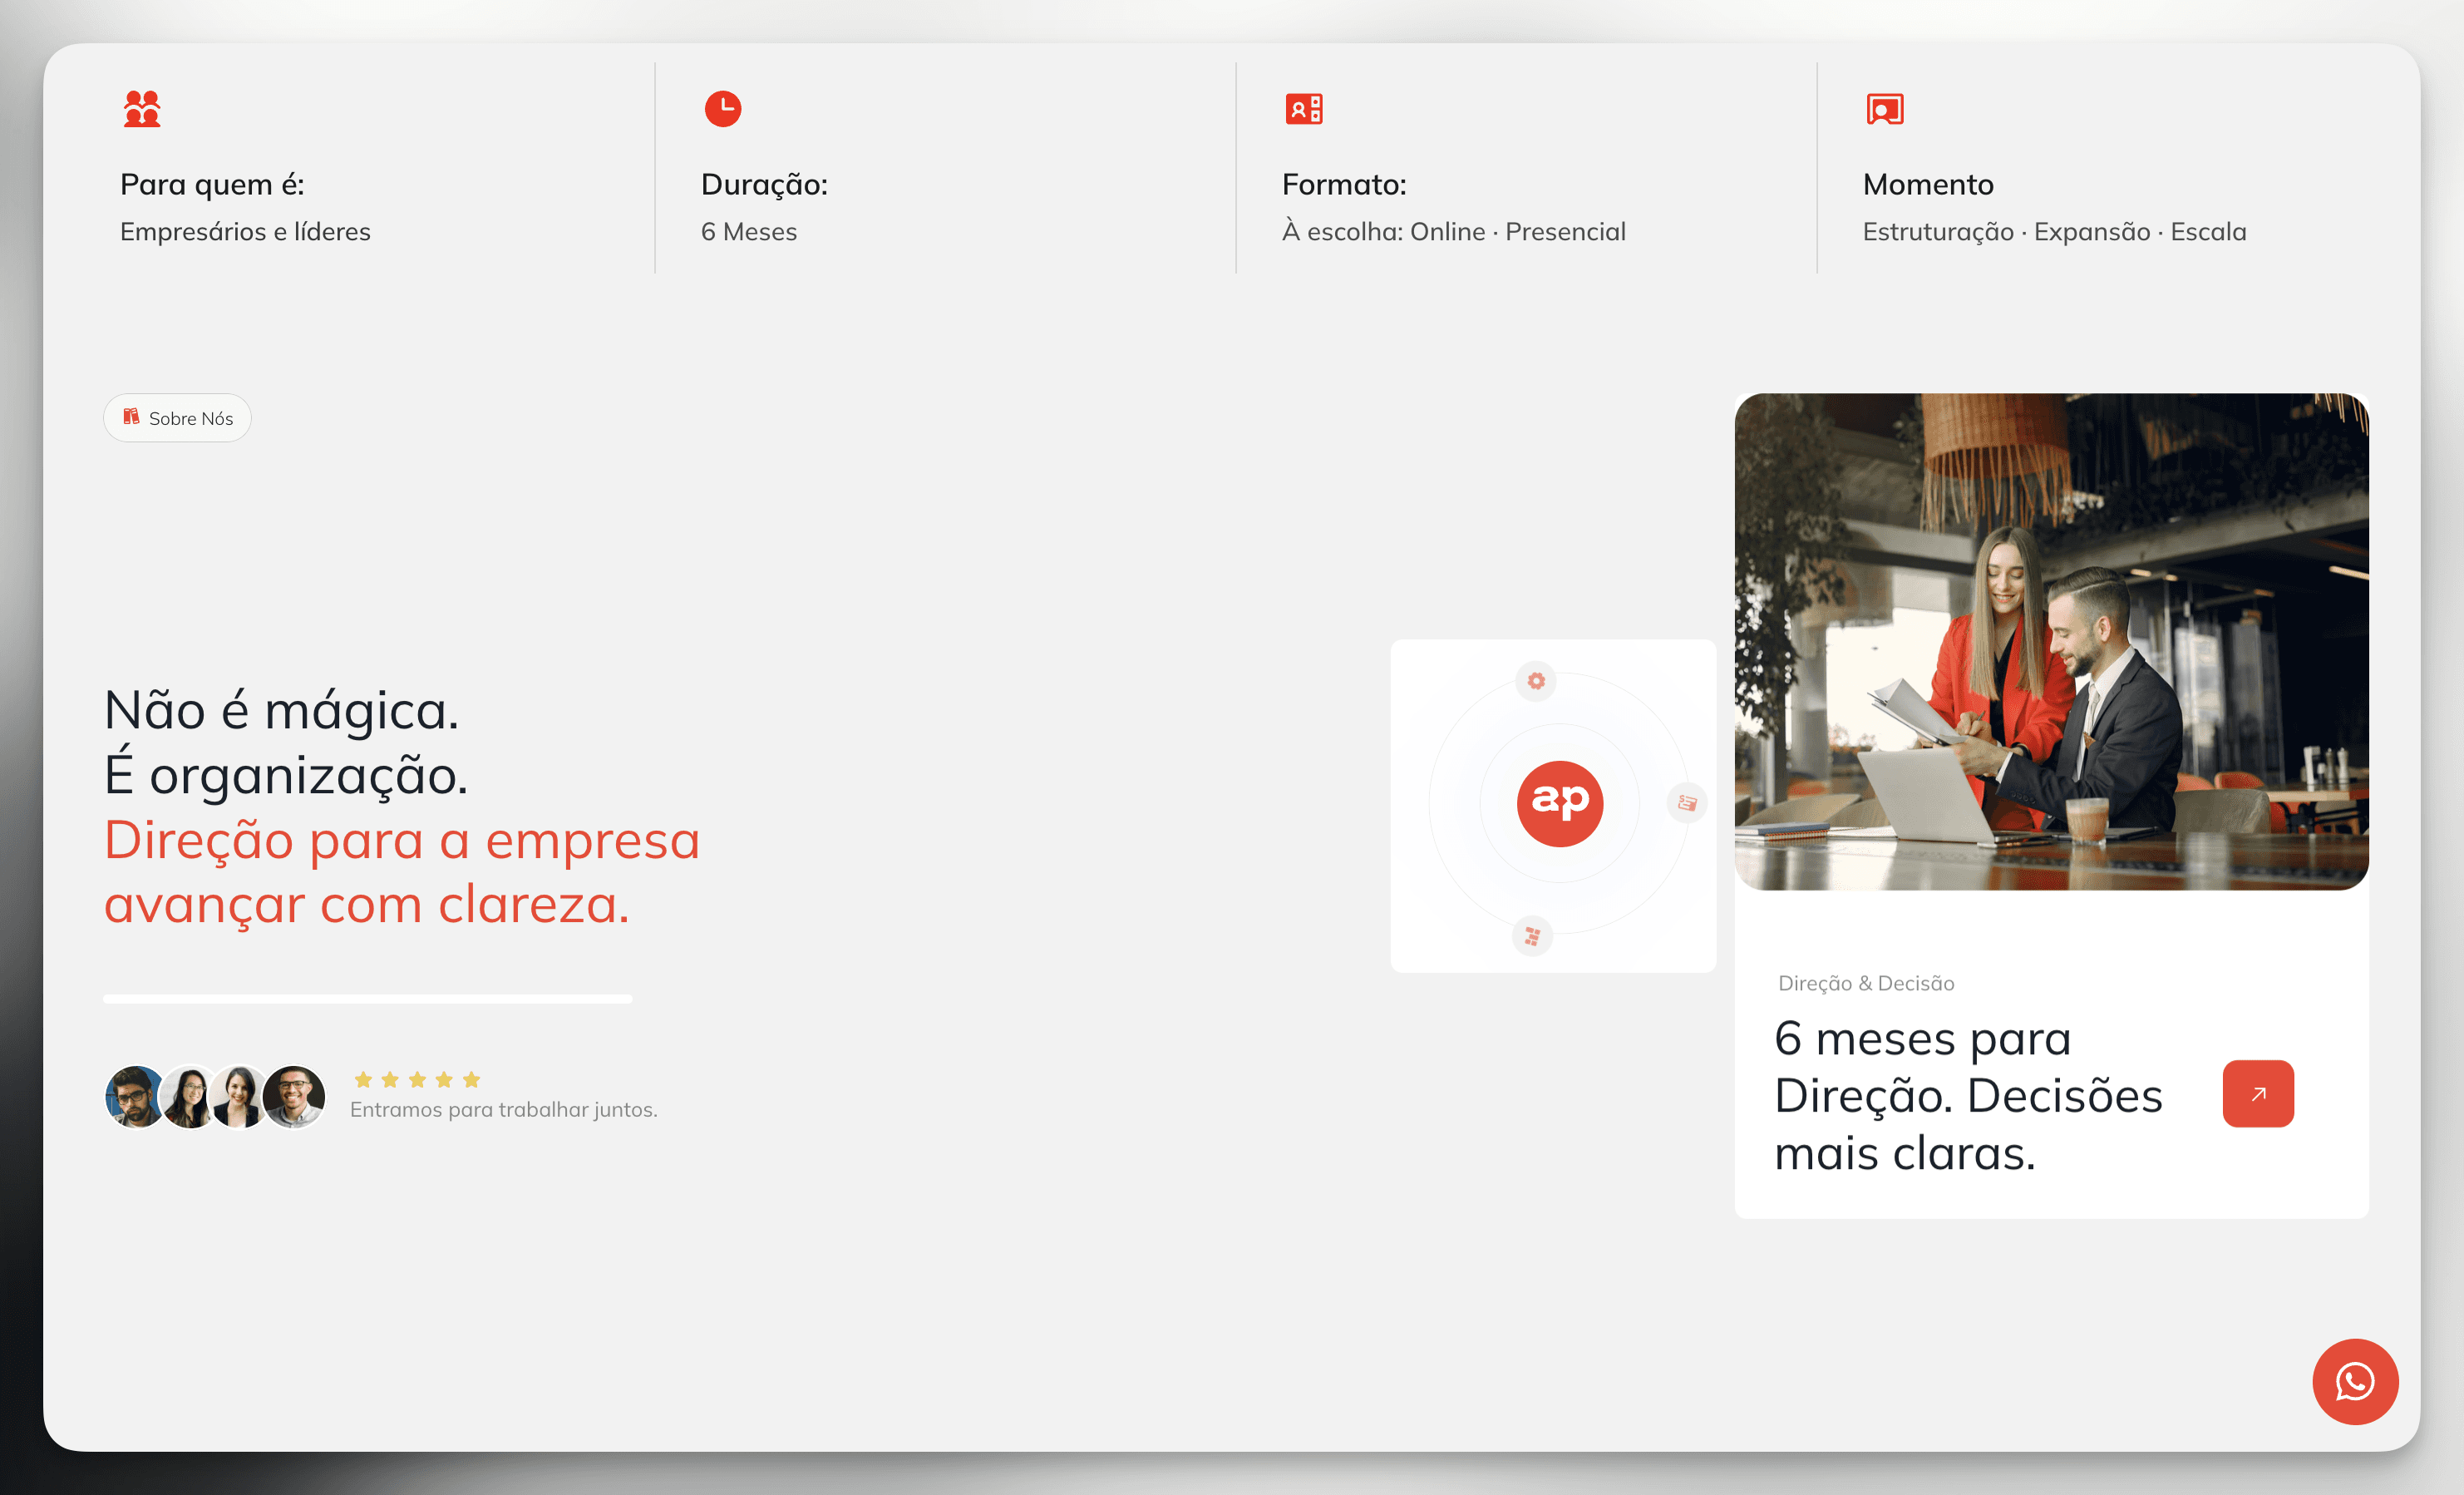Click 'Entramos para trabalhar juntos.' text
2464x1495 pixels.
pyautogui.click(x=503, y=1109)
